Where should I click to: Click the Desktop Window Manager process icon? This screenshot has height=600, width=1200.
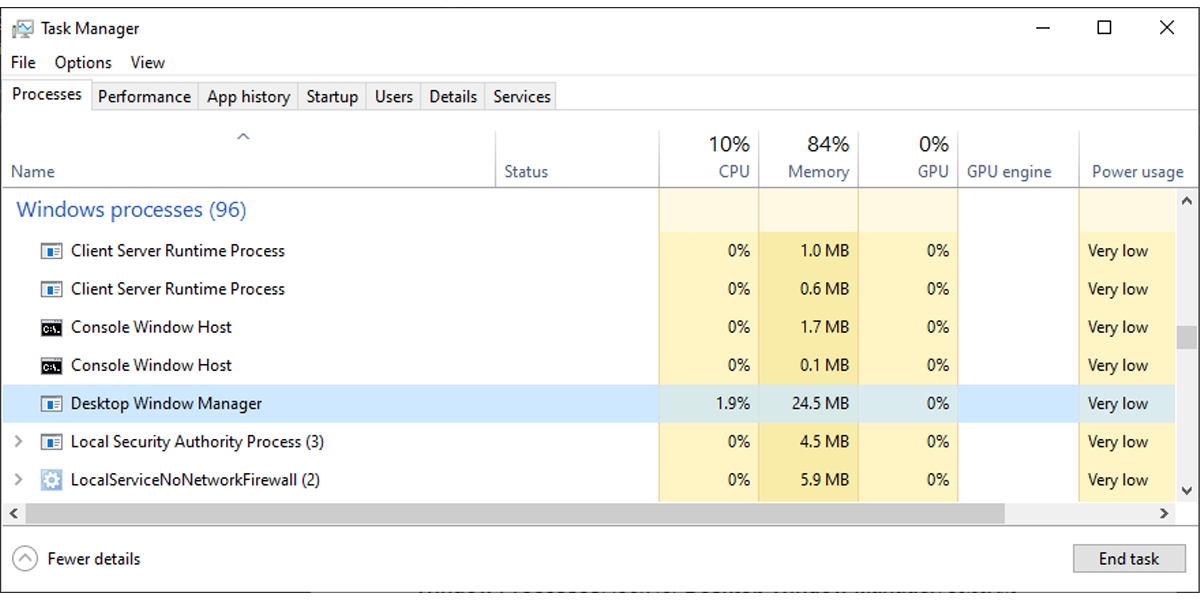51,403
